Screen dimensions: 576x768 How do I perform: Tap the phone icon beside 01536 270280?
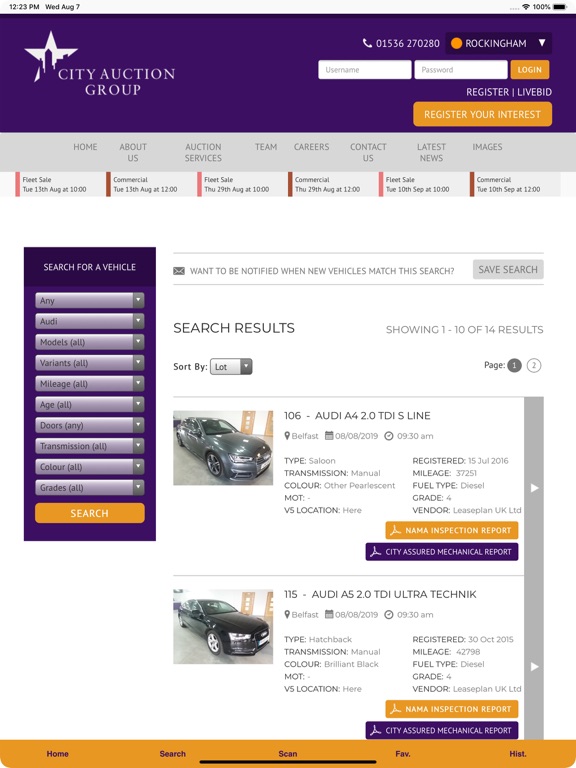tap(367, 43)
